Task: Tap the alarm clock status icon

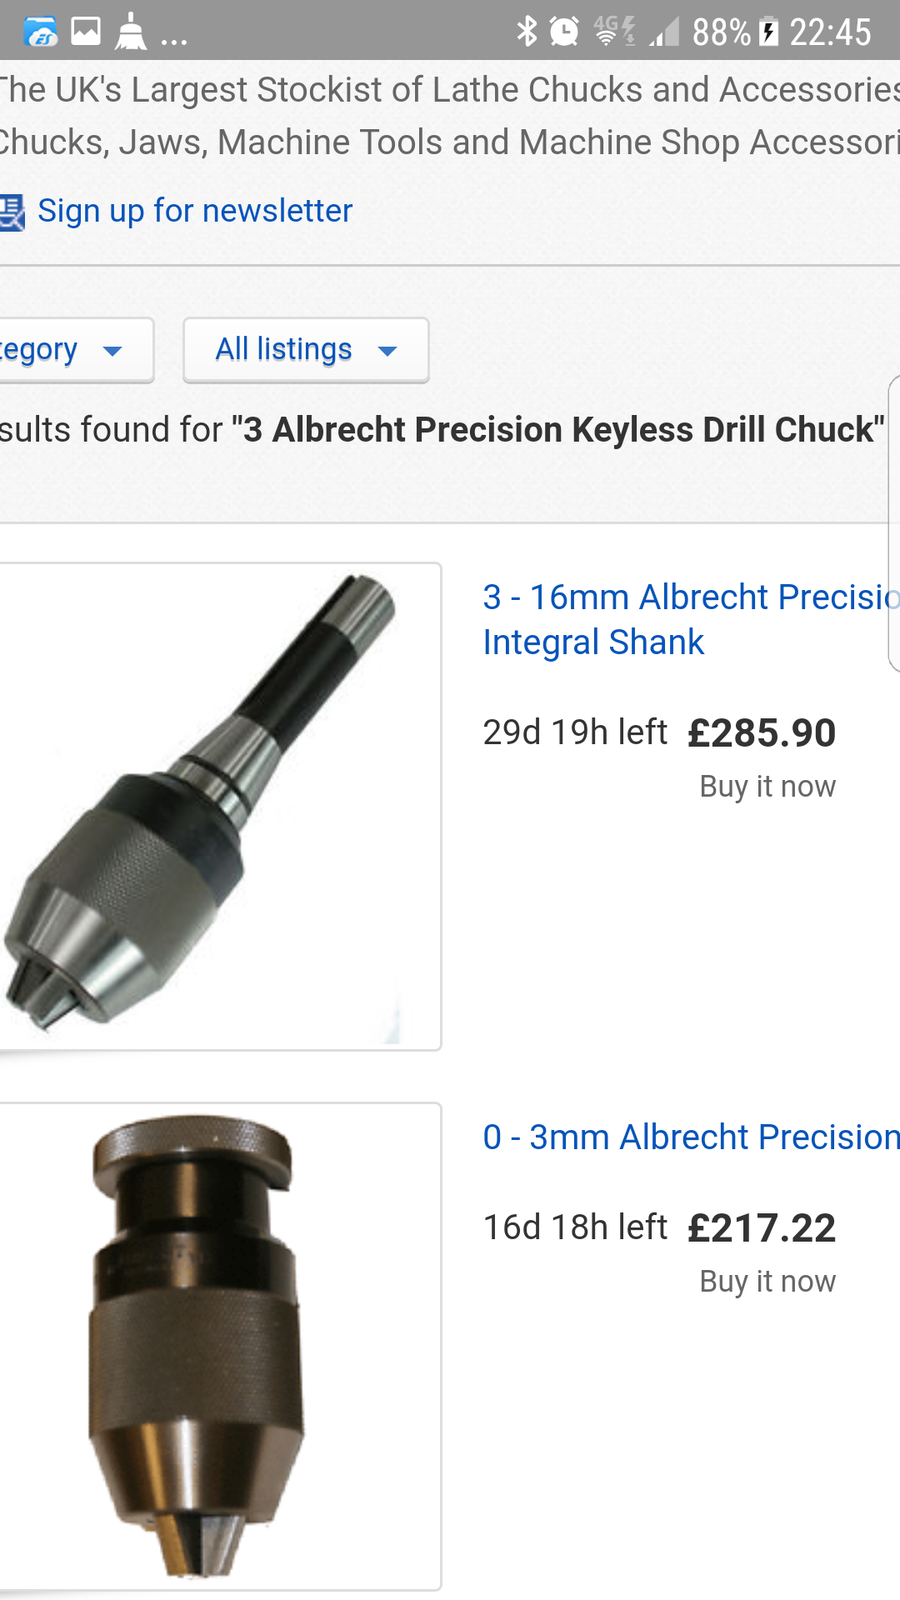Action: 564,32
